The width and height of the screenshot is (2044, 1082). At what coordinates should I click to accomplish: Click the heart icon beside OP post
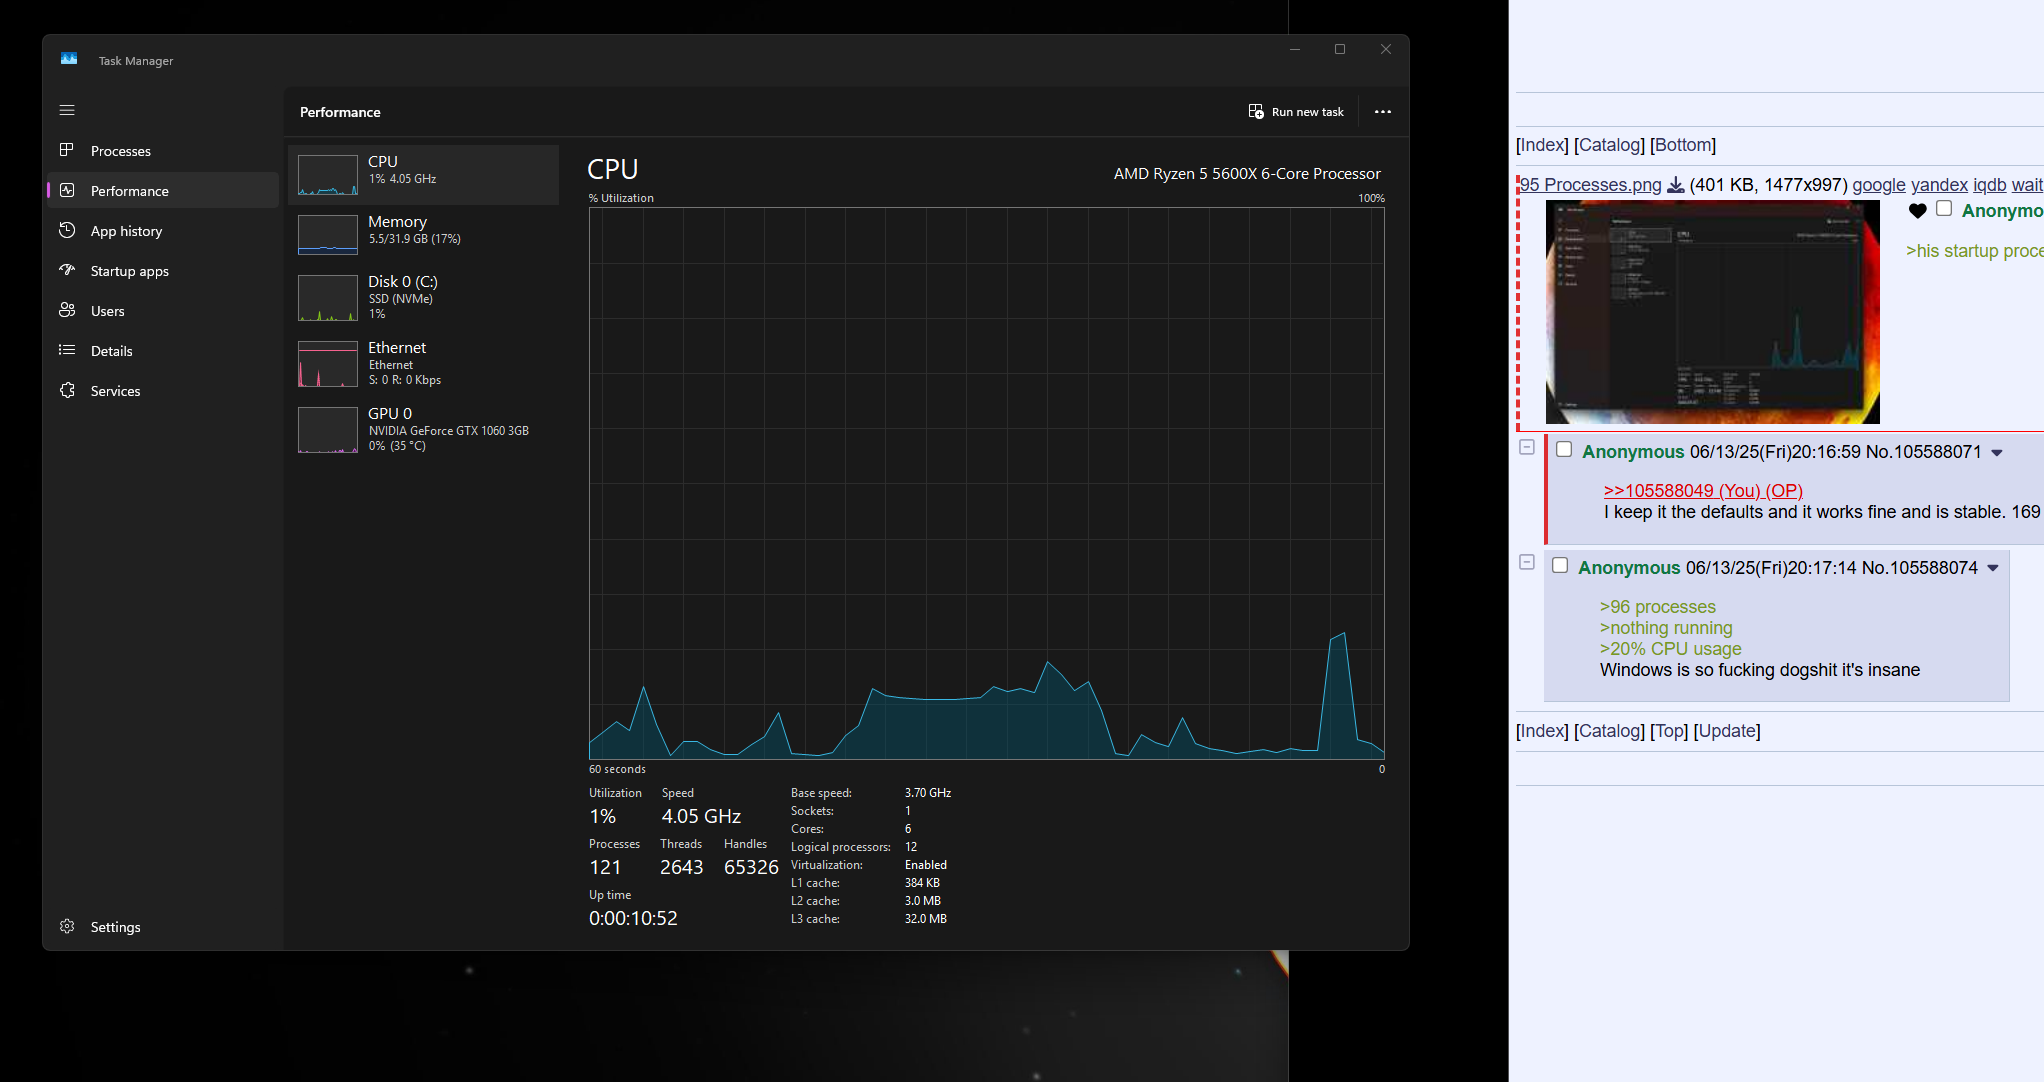pos(1917,210)
